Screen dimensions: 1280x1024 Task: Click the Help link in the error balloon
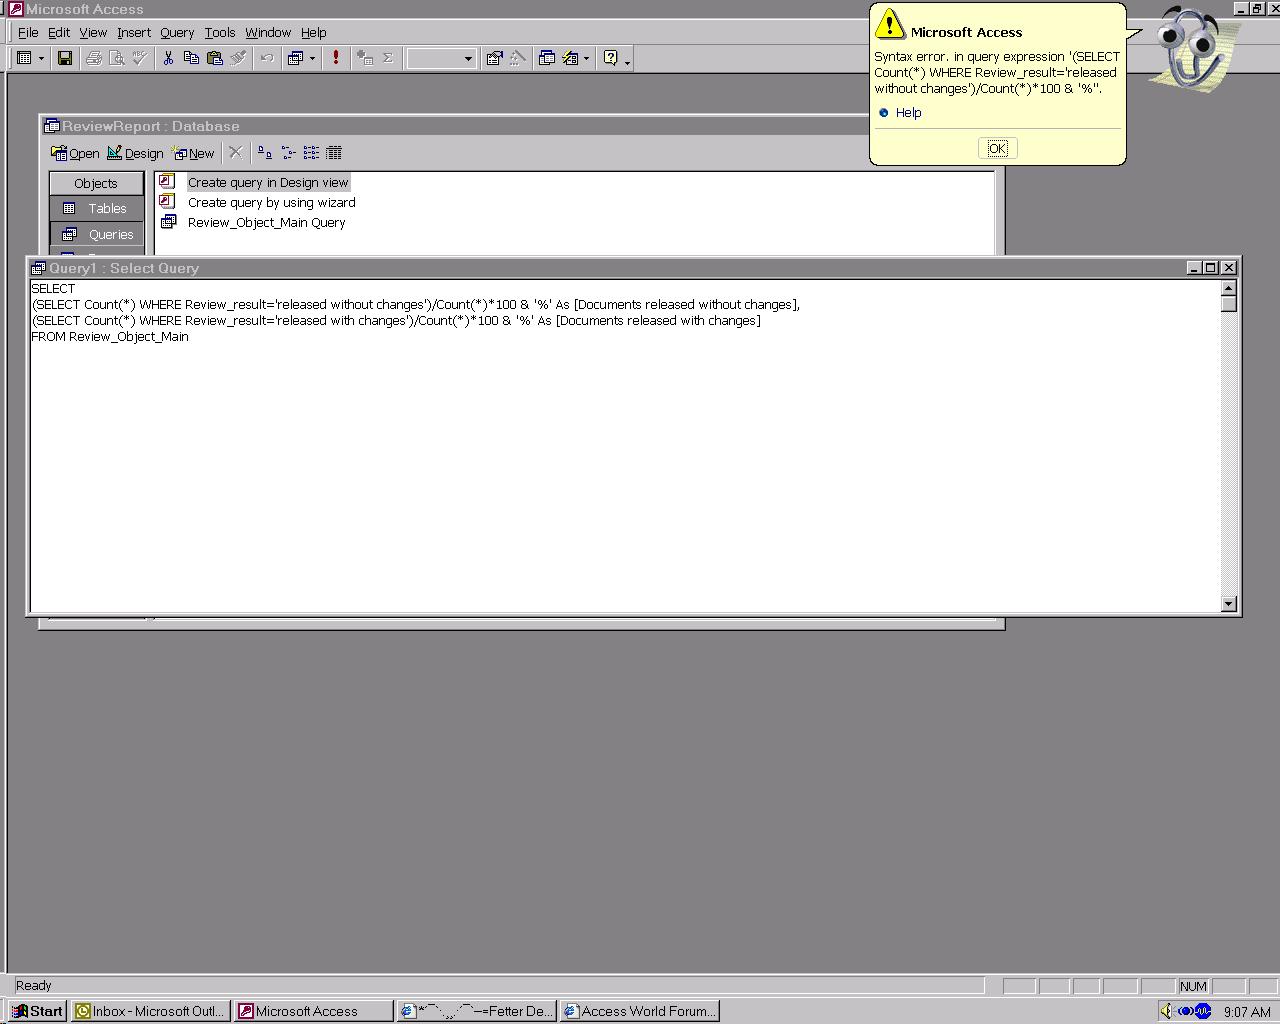[908, 112]
